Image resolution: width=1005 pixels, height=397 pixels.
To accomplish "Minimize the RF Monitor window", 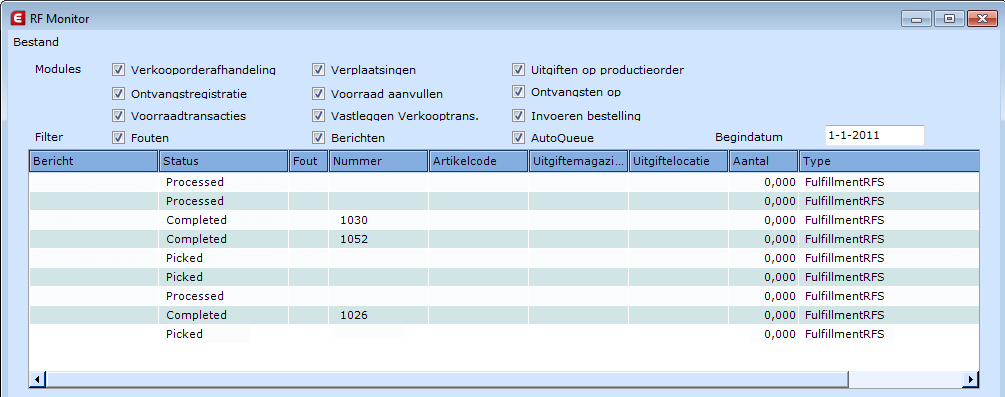I will pyautogui.click(x=916, y=19).
